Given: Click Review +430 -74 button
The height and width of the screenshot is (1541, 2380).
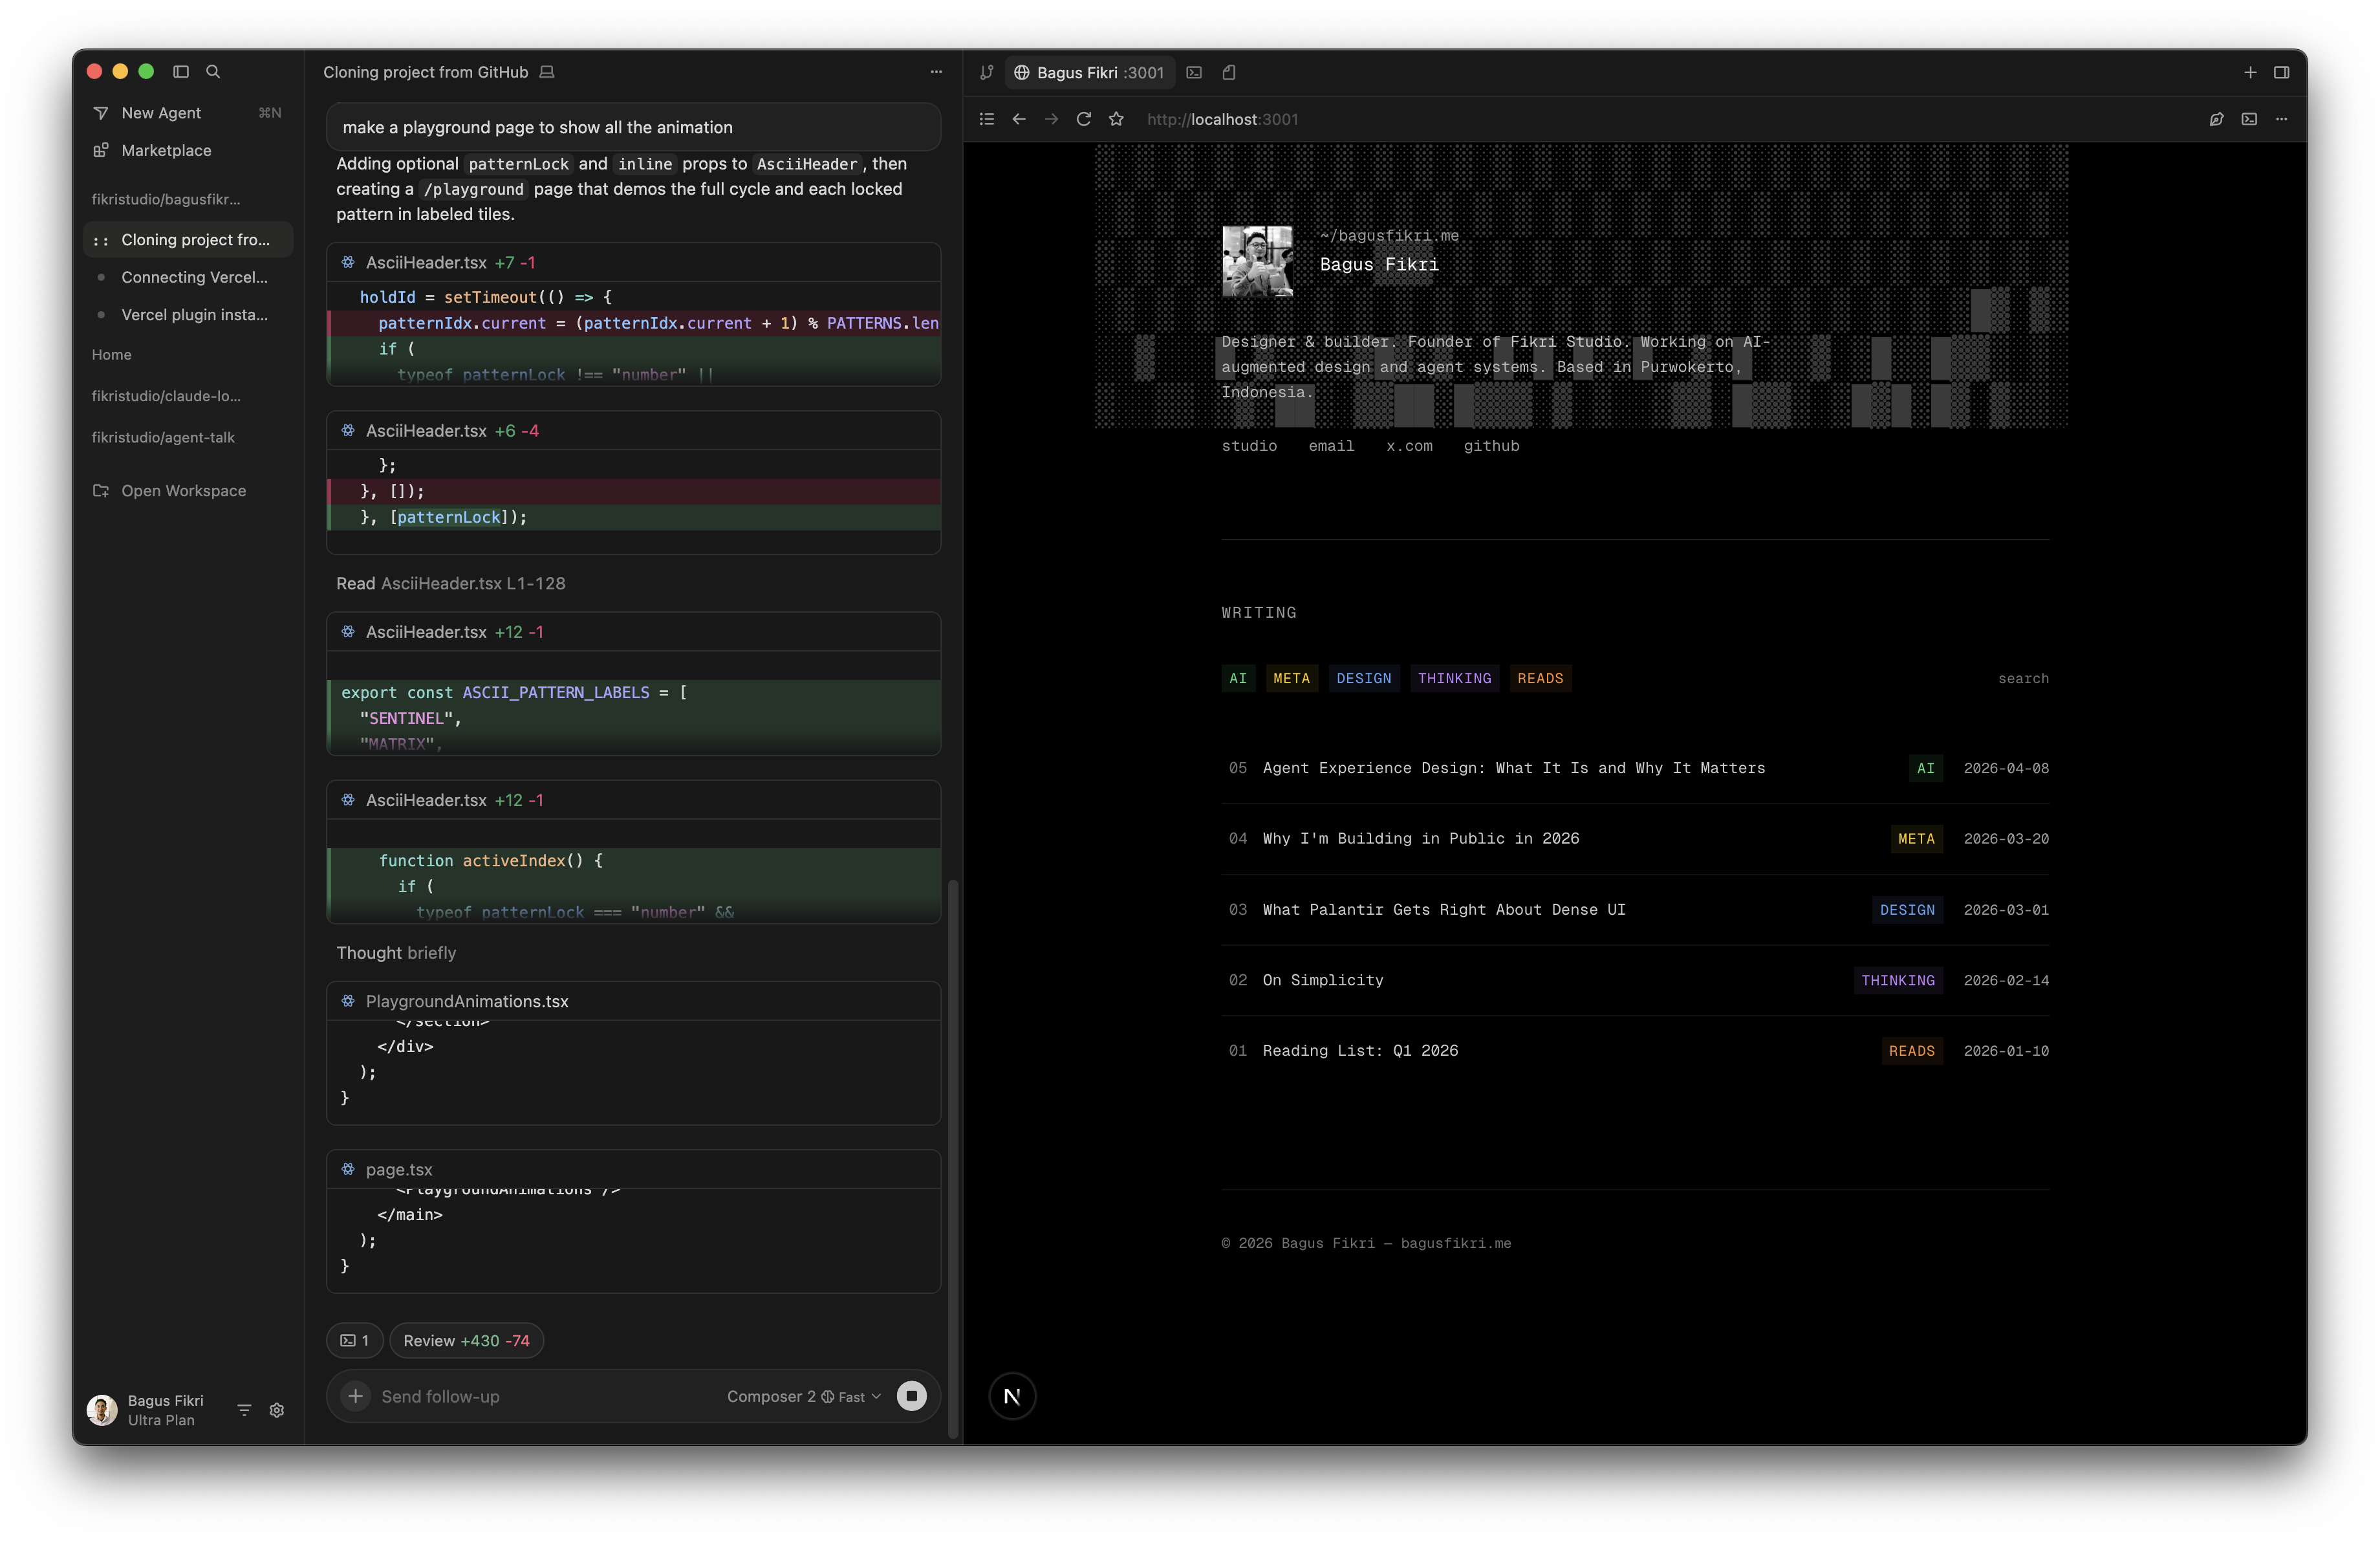Looking at the screenshot, I should (466, 1341).
